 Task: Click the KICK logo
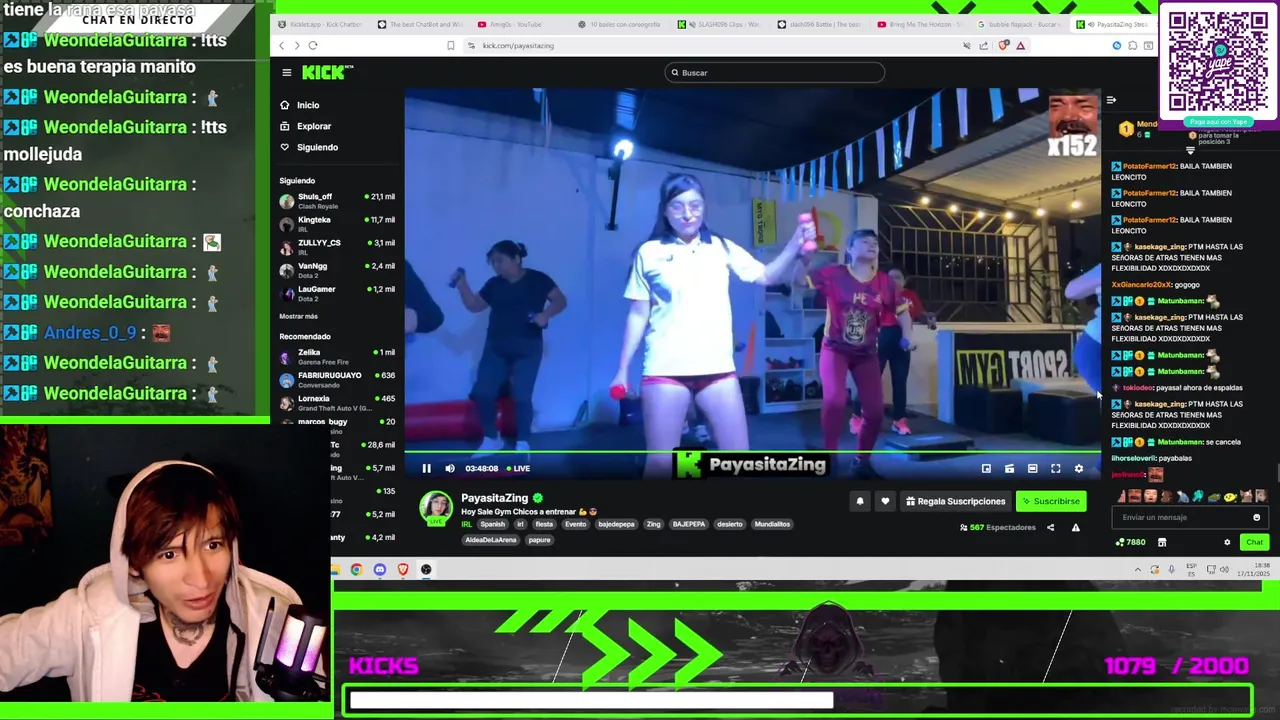tap(327, 72)
